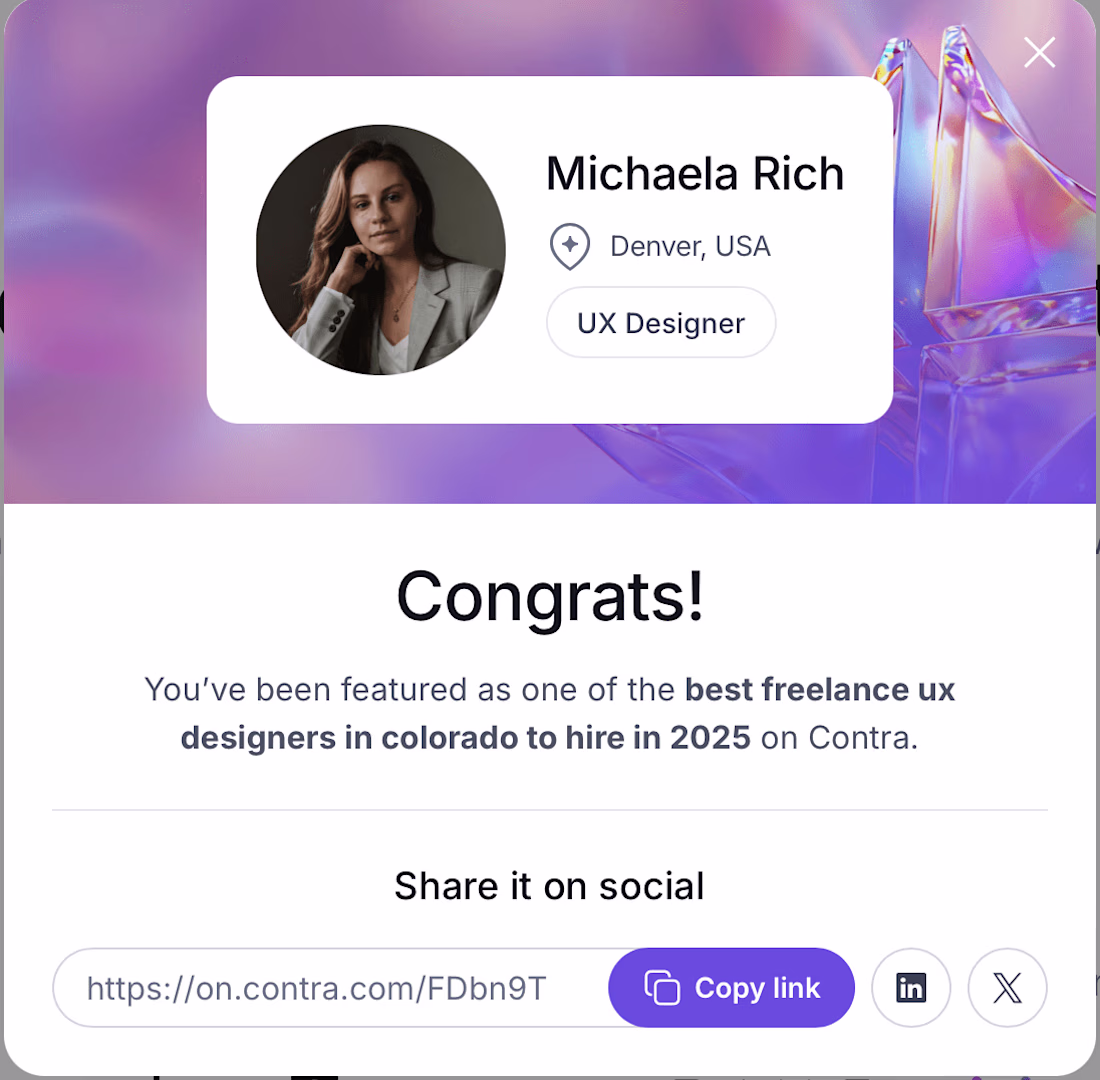Click the copy icon inside Copy link

point(662,988)
